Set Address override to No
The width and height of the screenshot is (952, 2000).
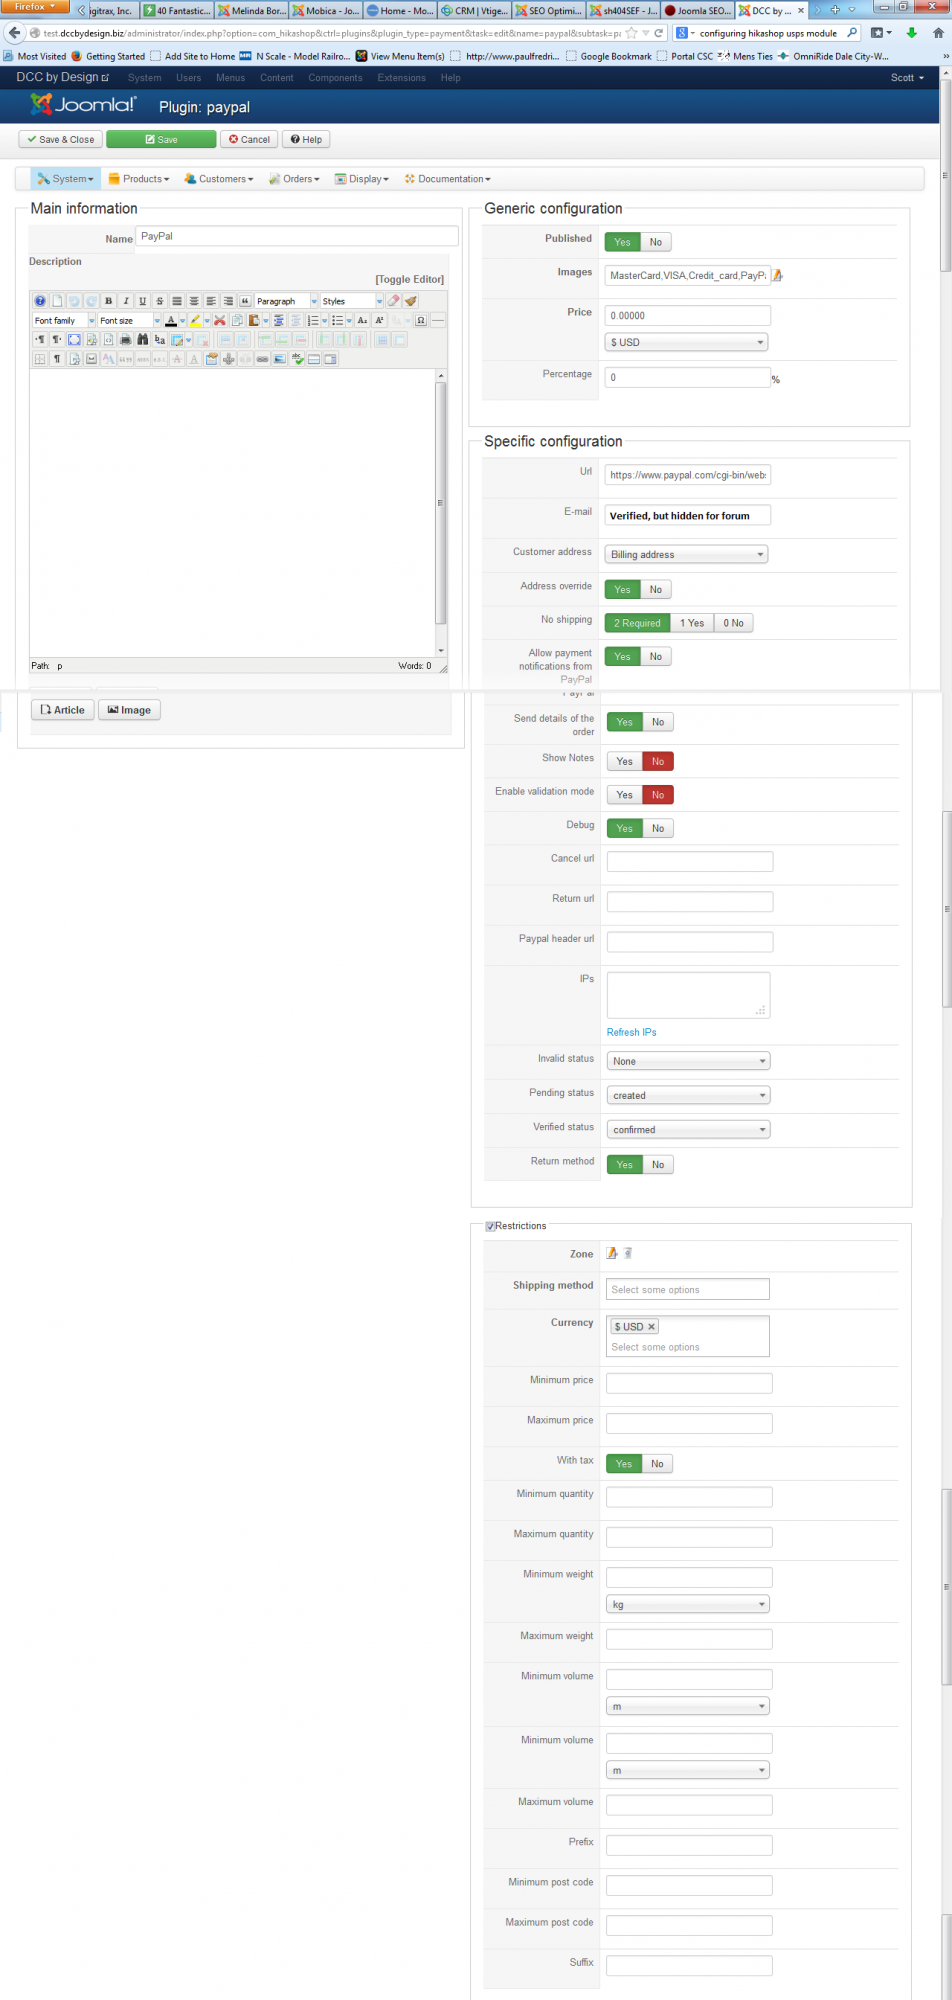pyautogui.click(x=656, y=589)
